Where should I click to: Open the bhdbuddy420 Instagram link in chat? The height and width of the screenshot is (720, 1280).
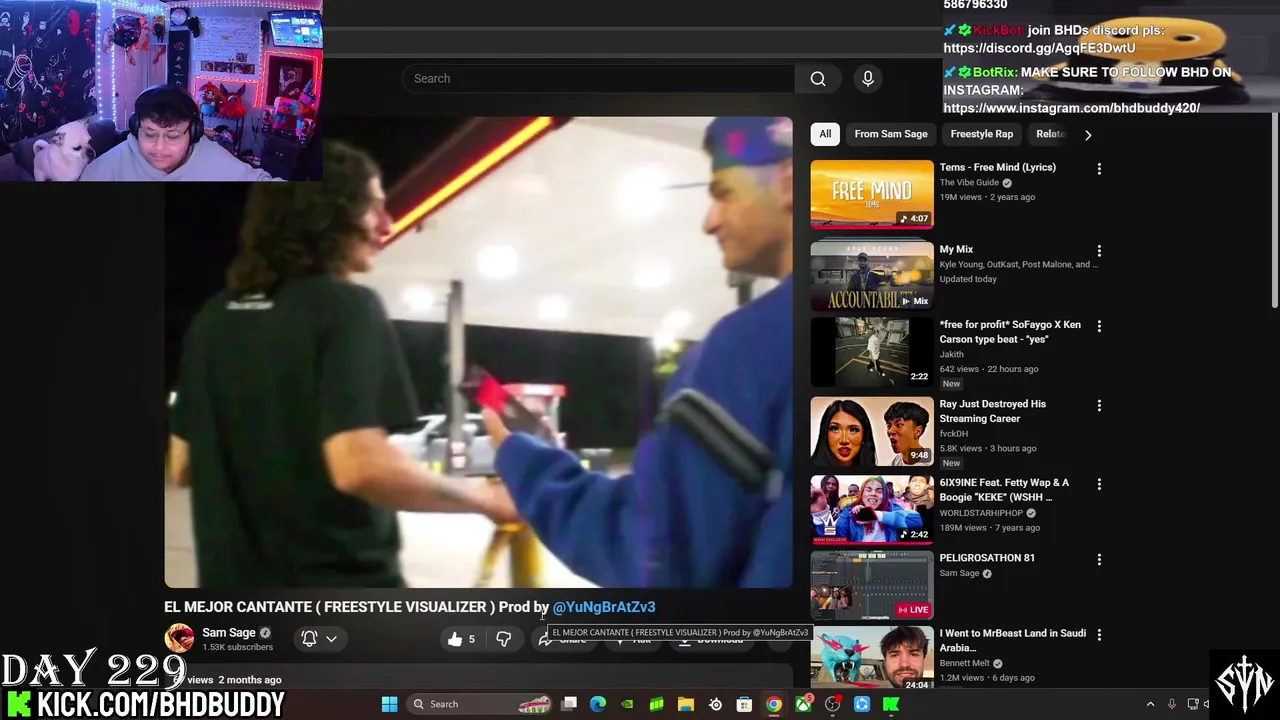point(1071,108)
